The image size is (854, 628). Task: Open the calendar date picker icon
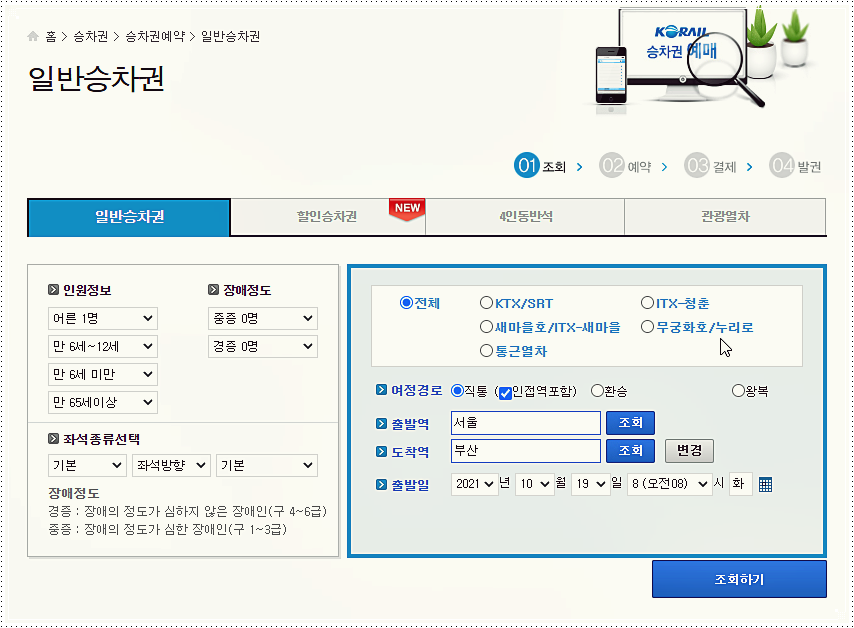click(x=765, y=484)
